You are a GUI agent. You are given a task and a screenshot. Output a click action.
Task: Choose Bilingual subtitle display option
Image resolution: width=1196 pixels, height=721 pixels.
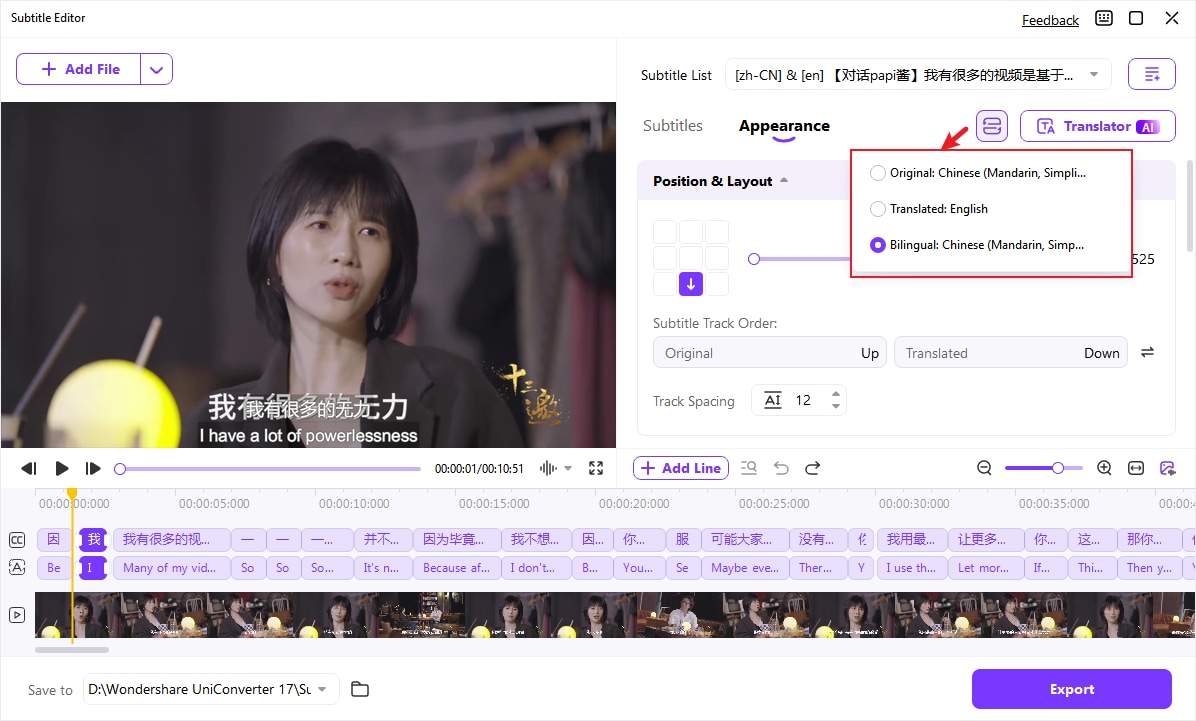coord(878,245)
